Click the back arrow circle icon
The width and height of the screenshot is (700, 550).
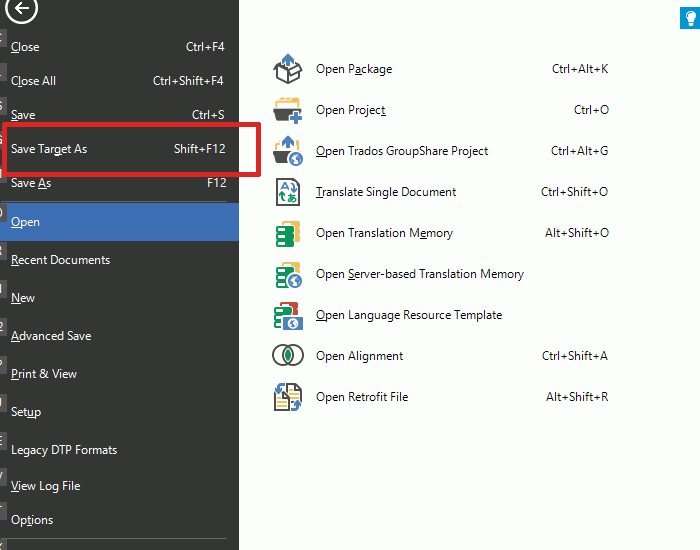22,10
